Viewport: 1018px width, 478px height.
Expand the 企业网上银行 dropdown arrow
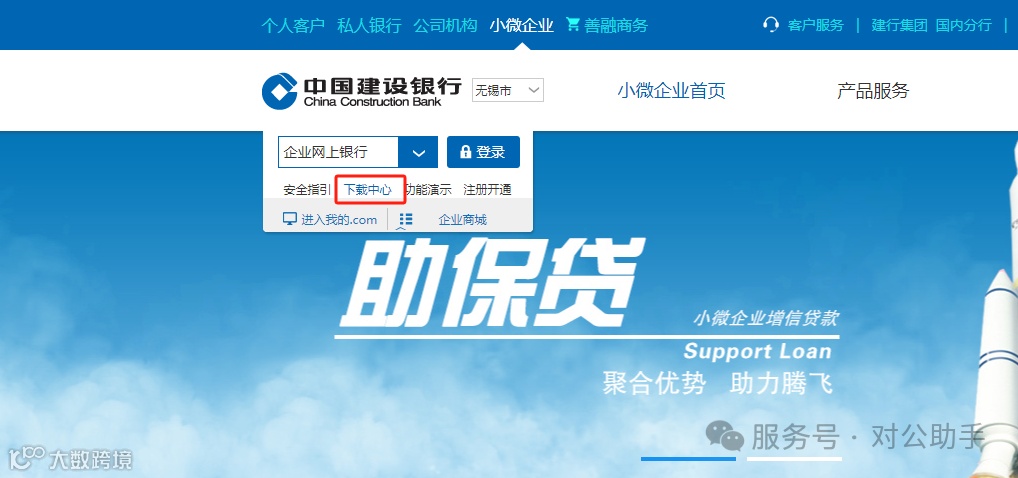click(x=419, y=153)
